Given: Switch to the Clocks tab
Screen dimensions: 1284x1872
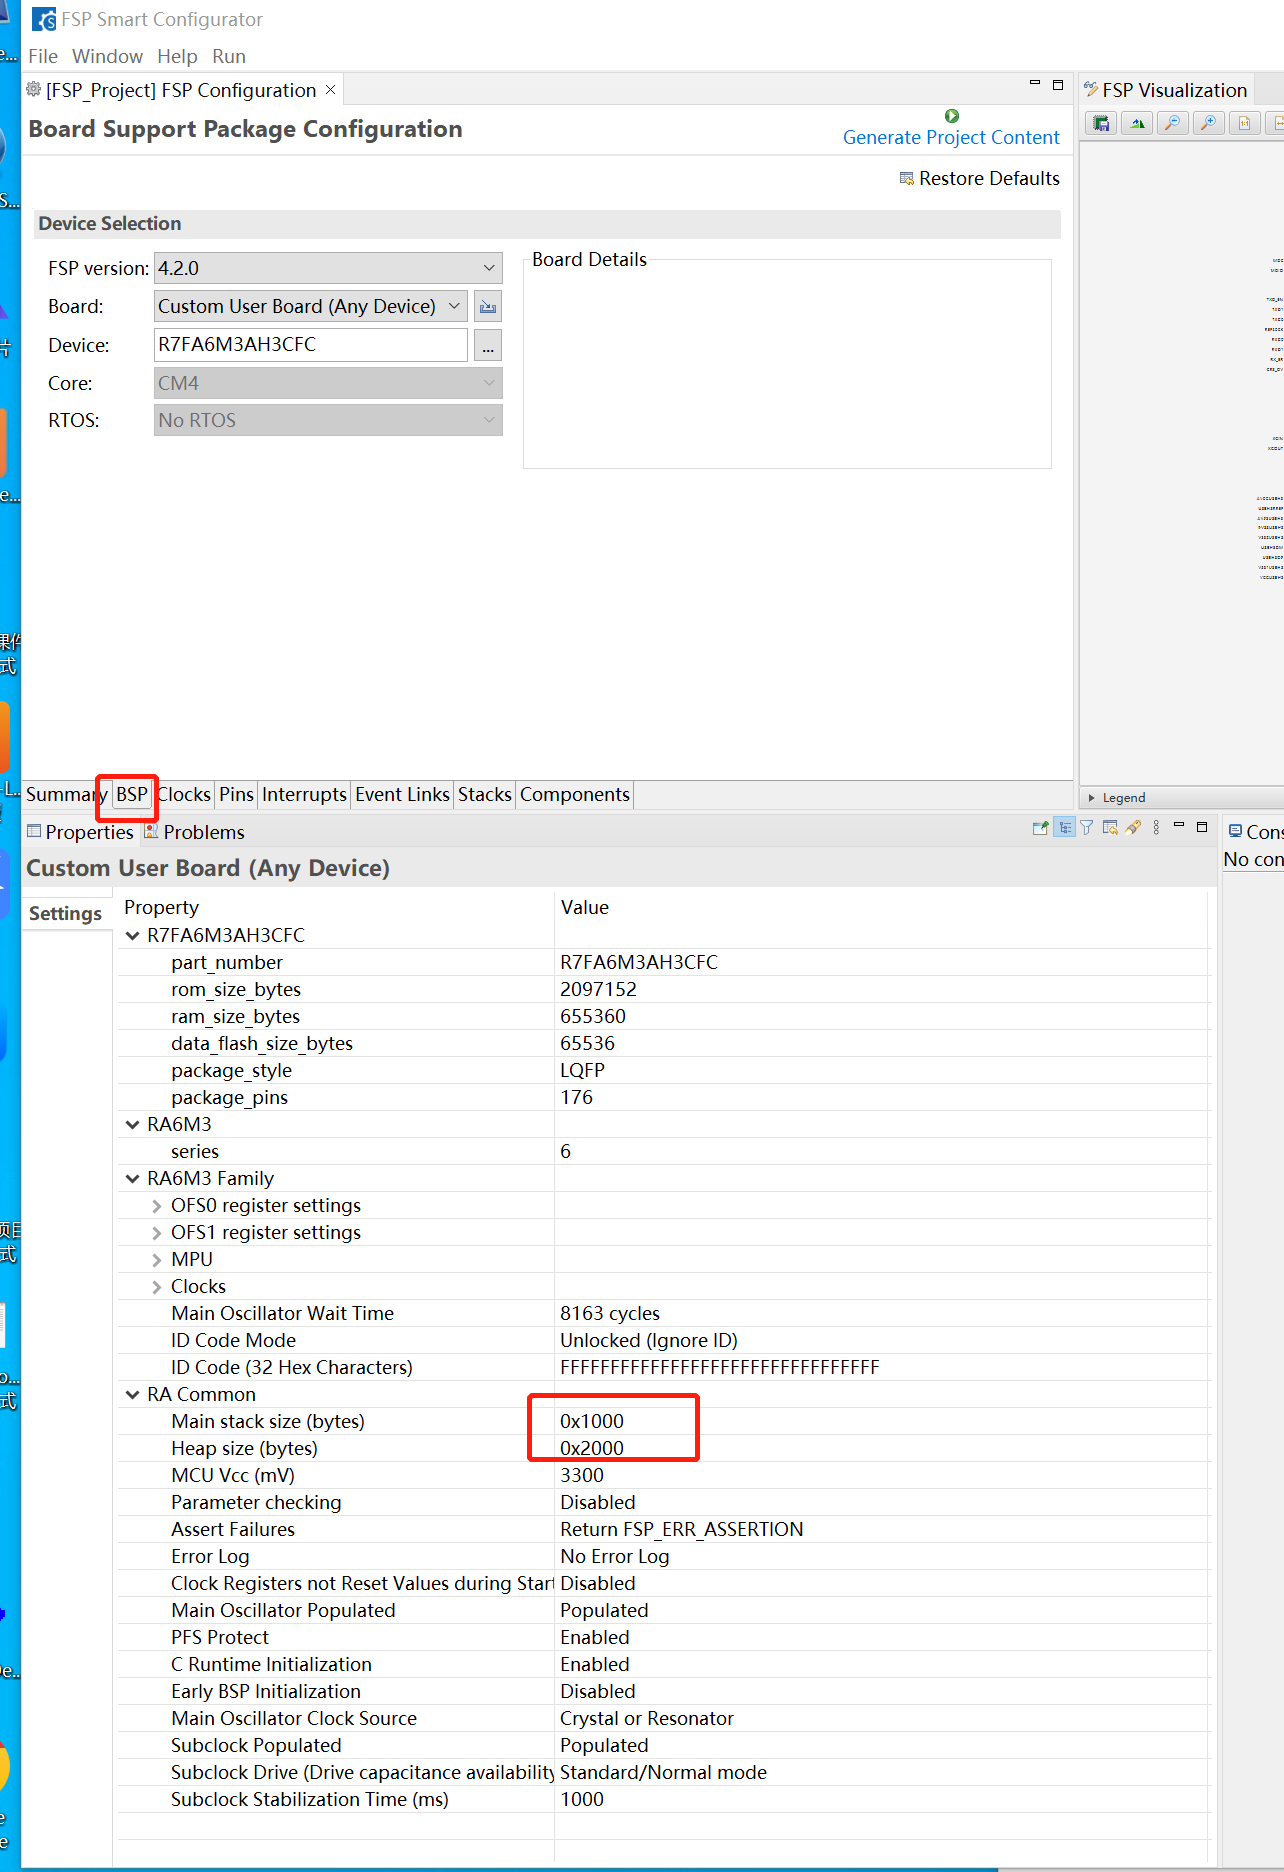Looking at the screenshot, I should [x=184, y=795].
